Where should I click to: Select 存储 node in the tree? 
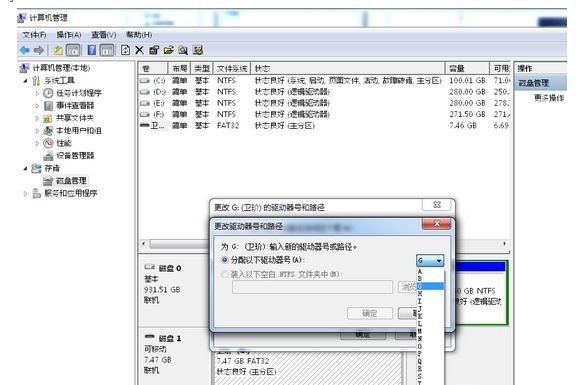(x=52, y=168)
